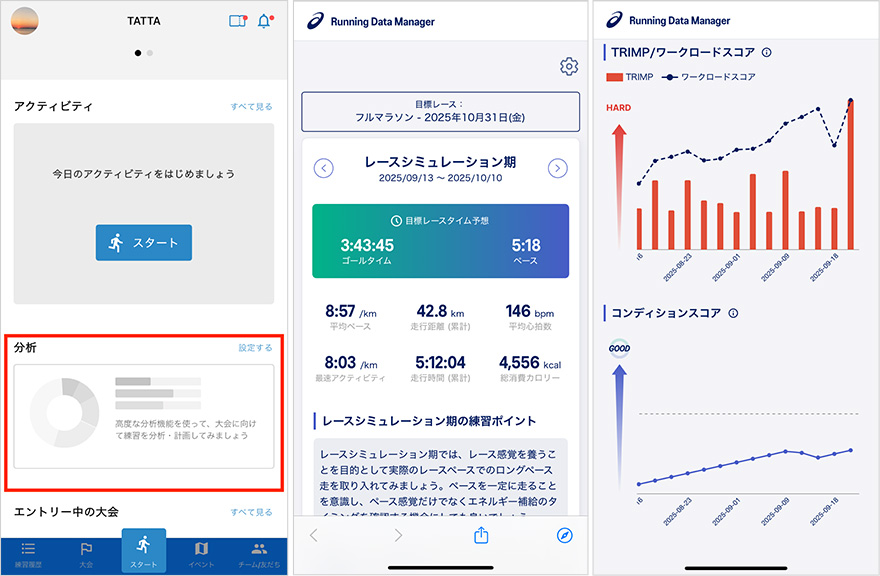The image size is (880, 576).
Task: Select the 目標レース full marathon box
Action: pyautogui.click(x=440, y=111)
